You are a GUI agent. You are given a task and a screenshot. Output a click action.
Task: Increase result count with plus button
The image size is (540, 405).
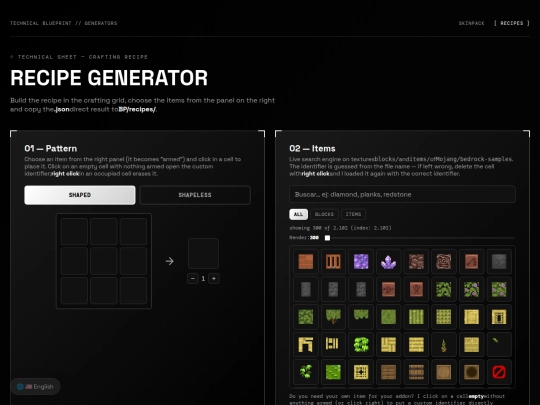tap(214, 278)
